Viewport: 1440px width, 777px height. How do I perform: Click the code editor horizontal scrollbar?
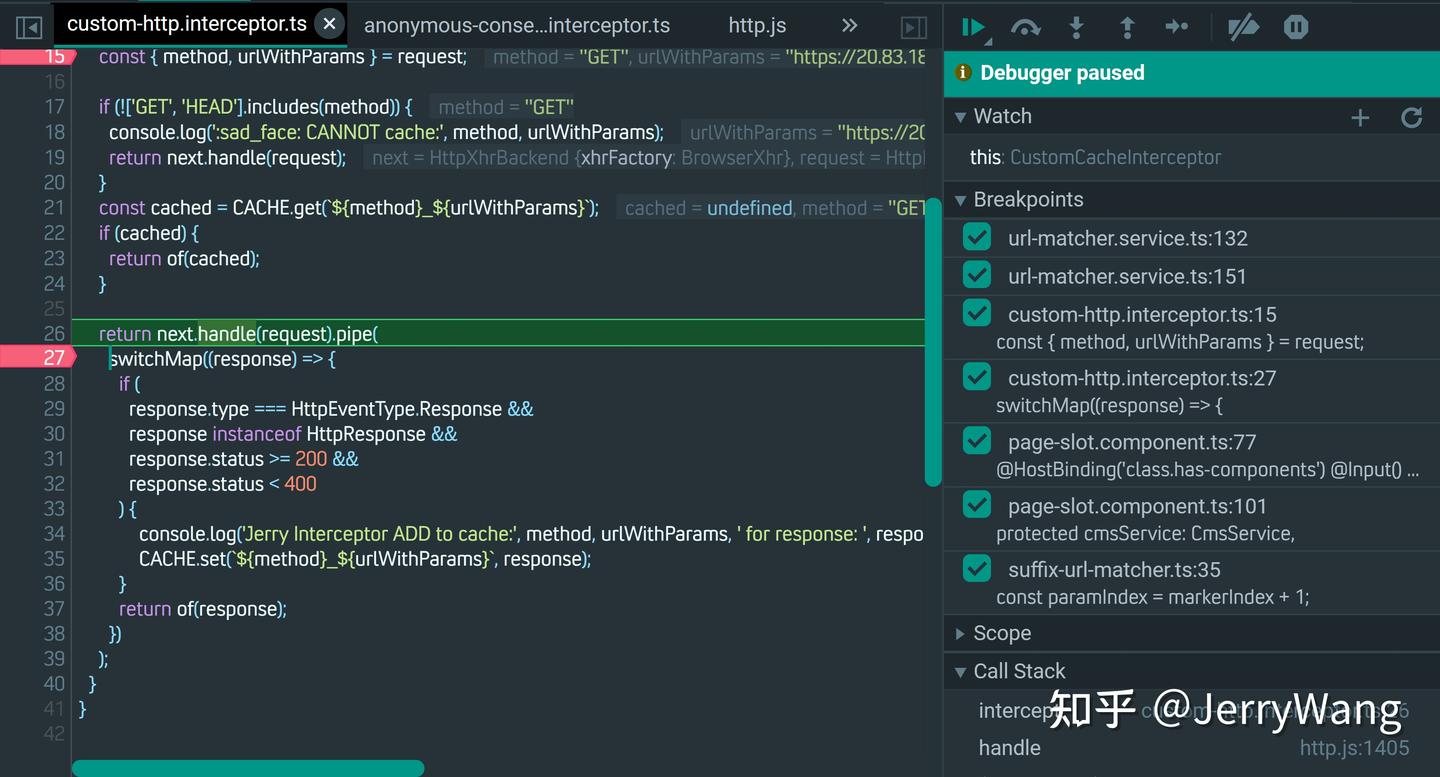pos(248,768)
